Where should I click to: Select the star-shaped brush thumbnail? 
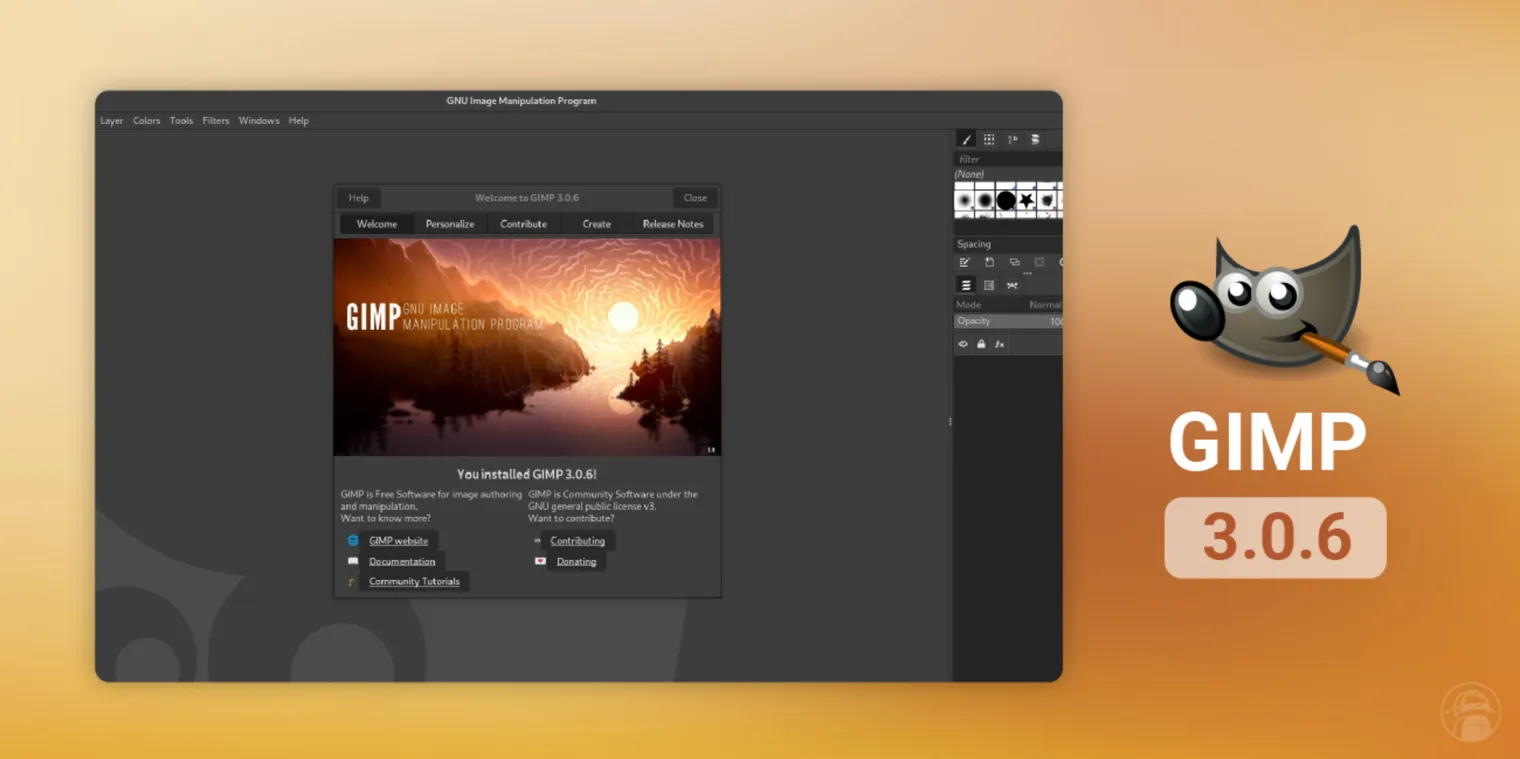click(1026, 200)
